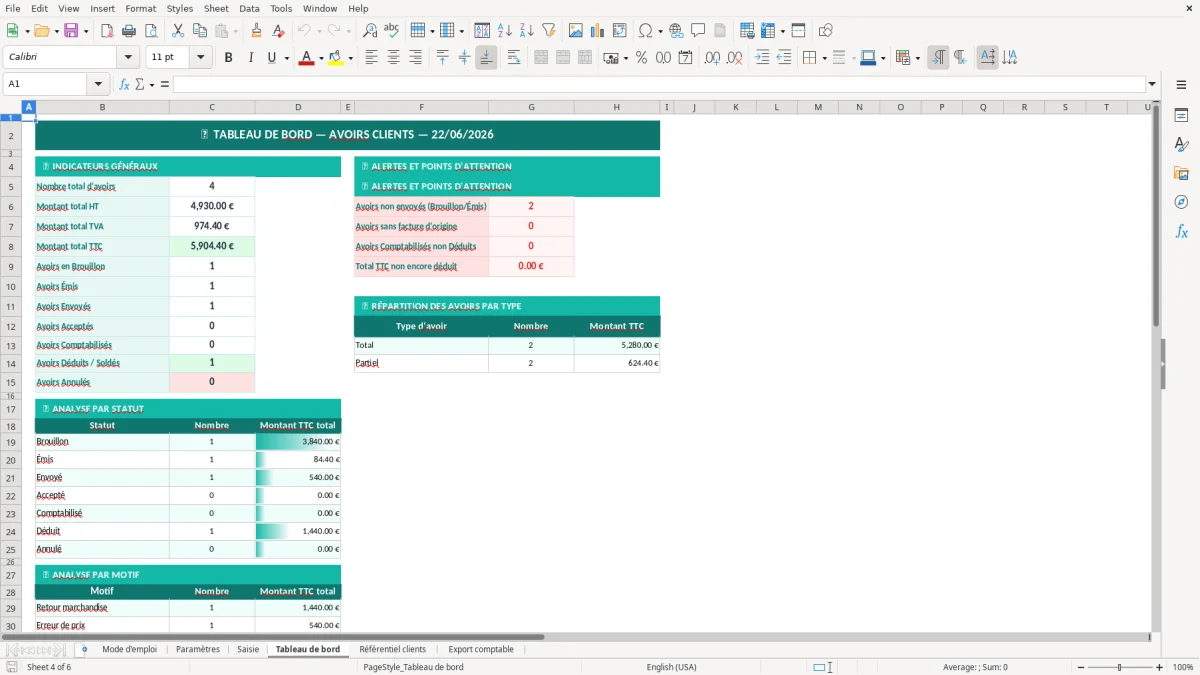Screen dimensions: 1200x675
Task: Click the Cut scissors icon
Action: click(177, 31)
